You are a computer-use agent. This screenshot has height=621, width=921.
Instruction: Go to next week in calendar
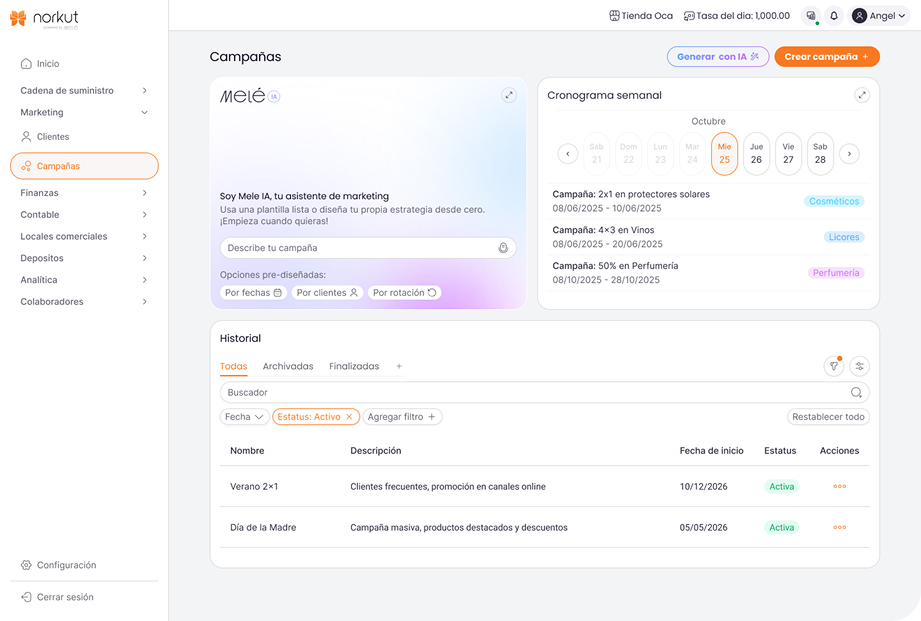(849, 154)
